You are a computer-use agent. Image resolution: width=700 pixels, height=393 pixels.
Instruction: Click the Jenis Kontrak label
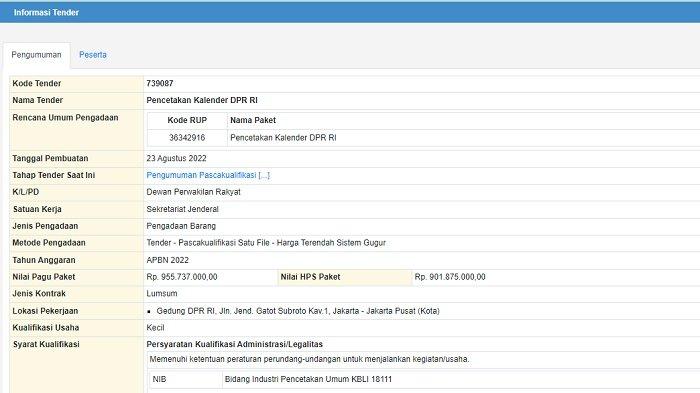[x=39, y=293]
